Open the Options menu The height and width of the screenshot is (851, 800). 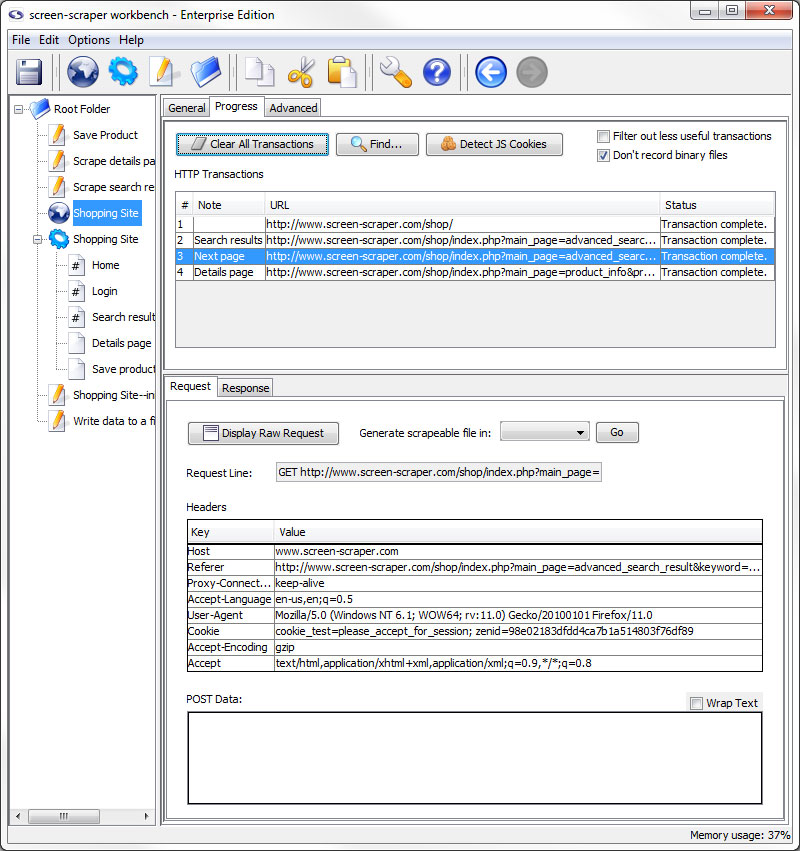pos(89,40)
